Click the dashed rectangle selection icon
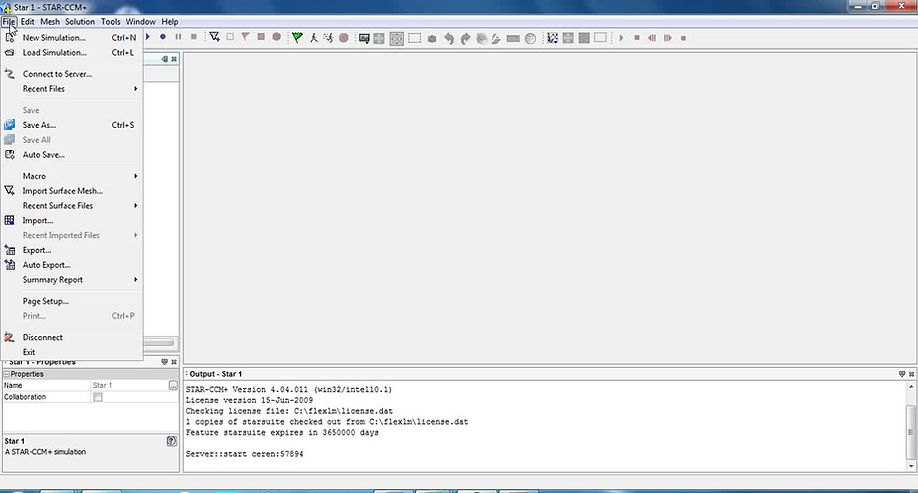Screen dimensions: 918x493 (415, 38)
